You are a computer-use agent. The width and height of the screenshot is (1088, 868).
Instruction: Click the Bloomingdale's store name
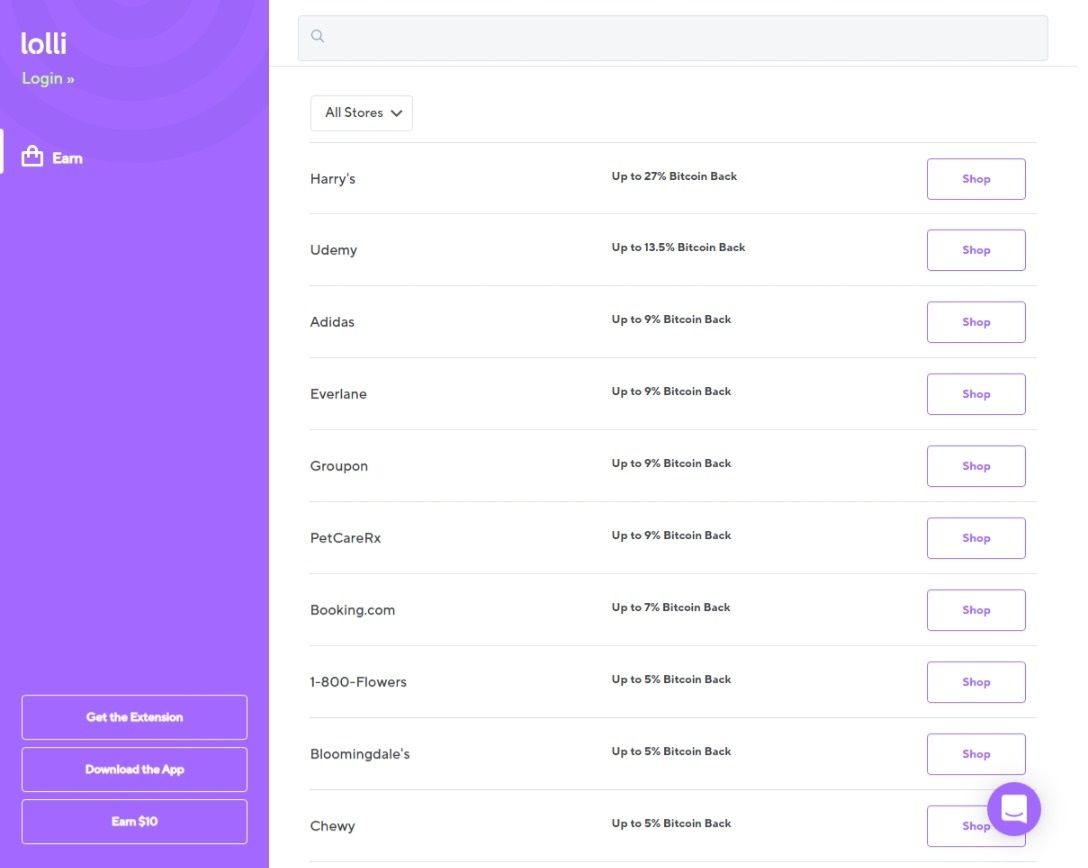click(x=359, y=754)
